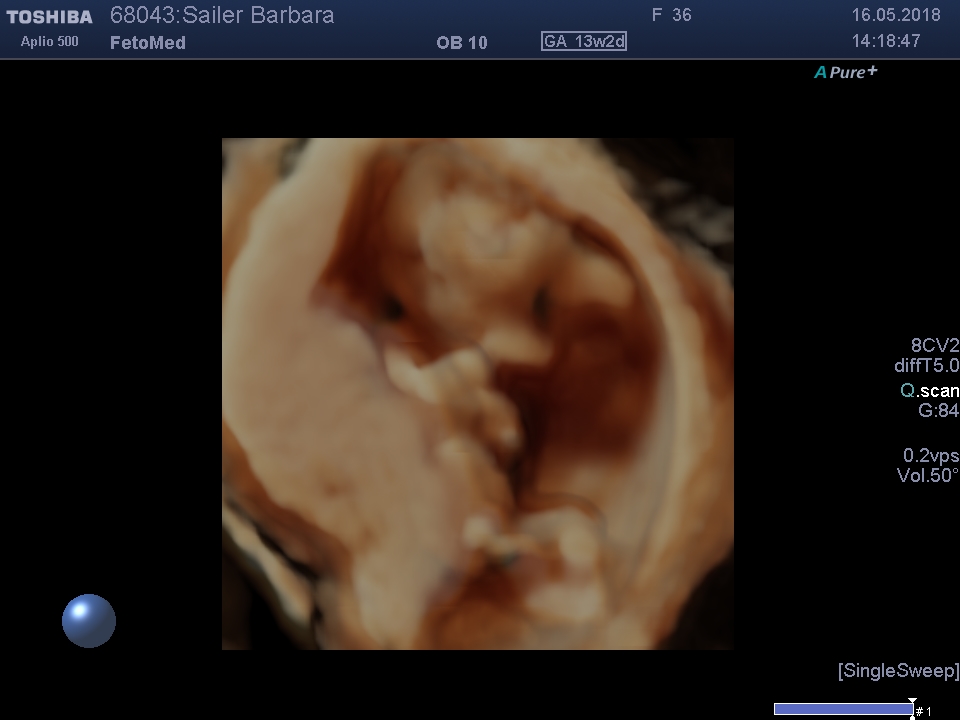Click the APure+ indicator
This screenshot has width=960, height=720.
pyautogui.click(x=845, y=72)
